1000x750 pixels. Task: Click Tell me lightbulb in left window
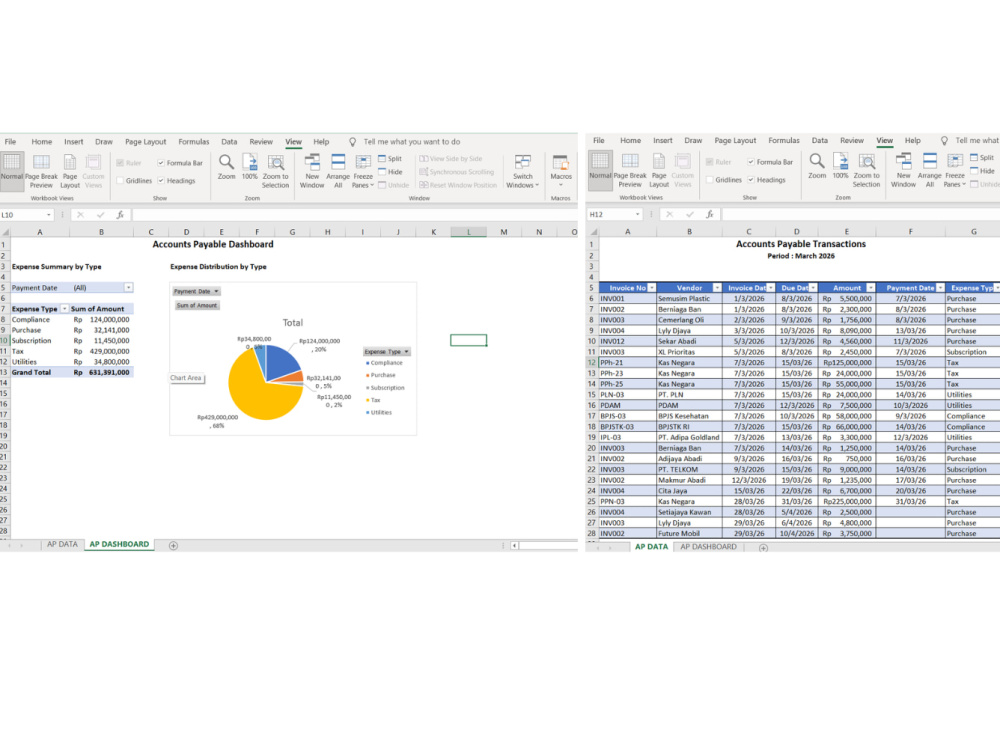pos(352,142)
